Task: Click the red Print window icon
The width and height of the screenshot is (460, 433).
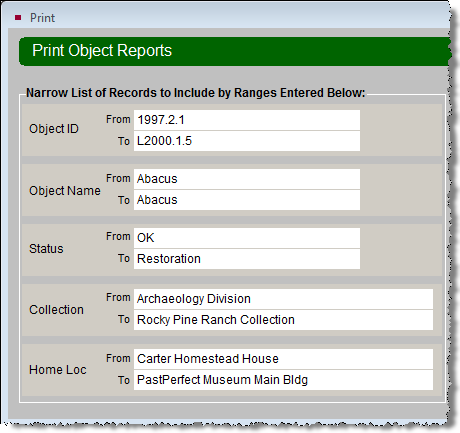Action: click(x=18, y=17)
